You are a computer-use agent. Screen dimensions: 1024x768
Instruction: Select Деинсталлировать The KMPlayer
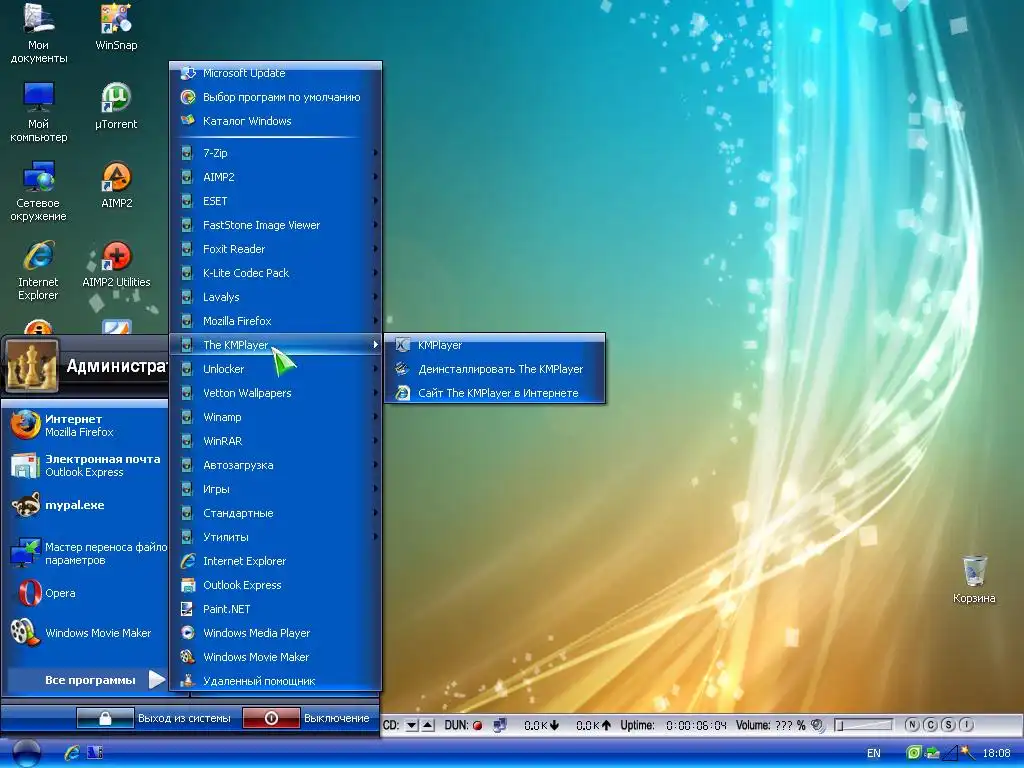494,369
